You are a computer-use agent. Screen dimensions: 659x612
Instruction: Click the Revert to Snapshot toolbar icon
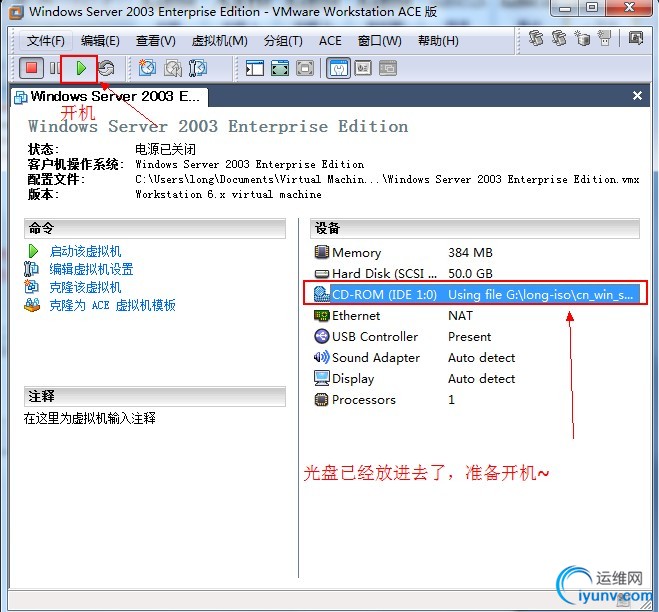[x=173, y=68]
